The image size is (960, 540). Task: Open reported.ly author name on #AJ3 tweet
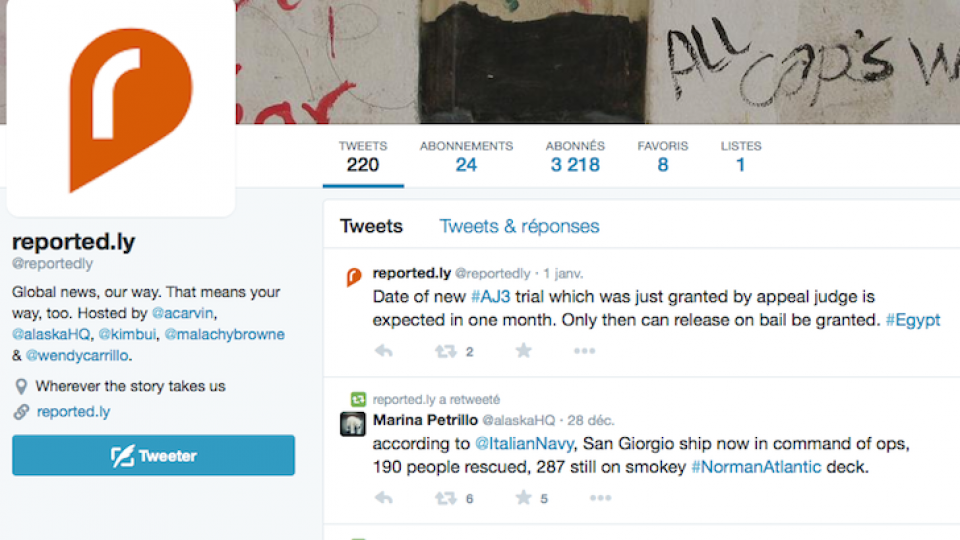[412, 273]
